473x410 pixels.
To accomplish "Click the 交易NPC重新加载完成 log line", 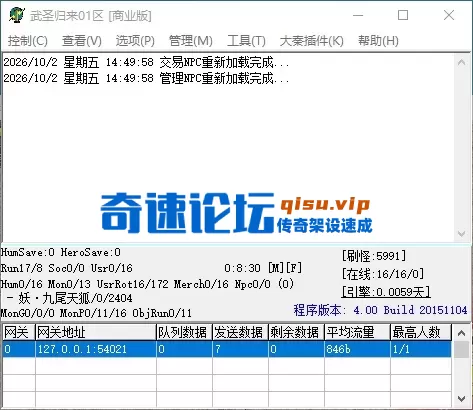I will [x=146, y=62].
